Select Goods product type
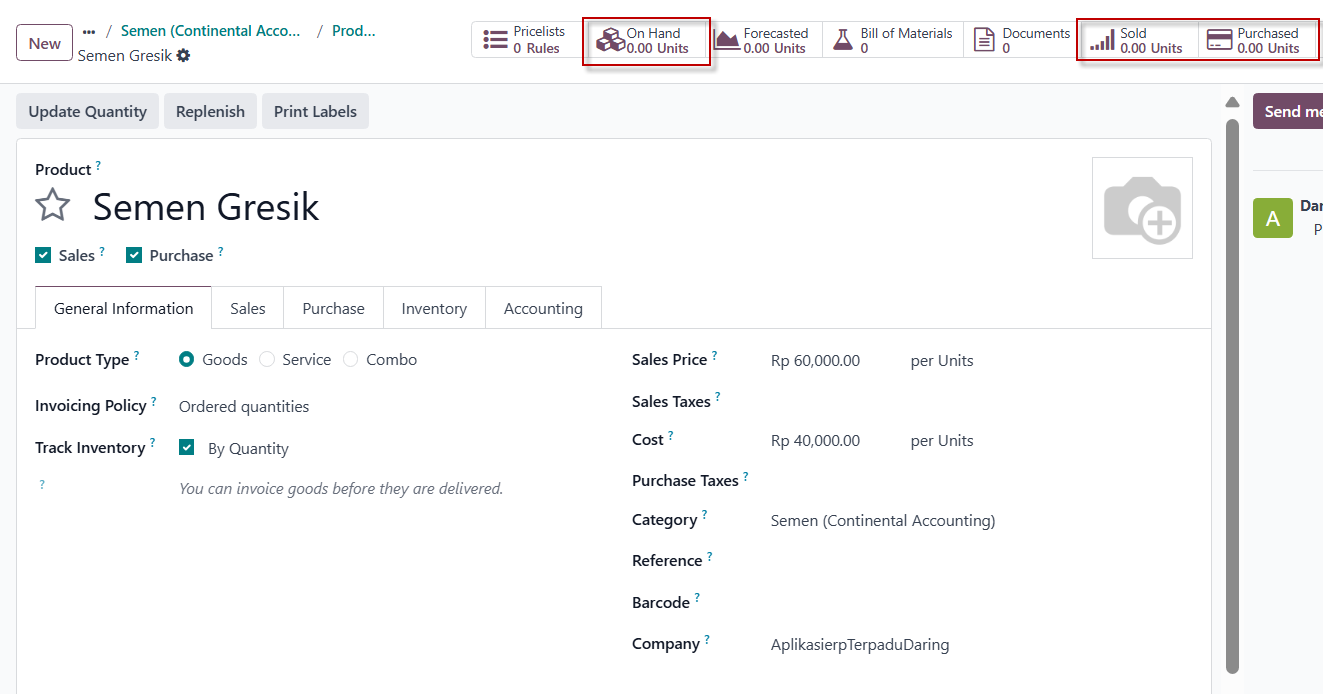Viewport: 1323px width, 694px height. [x=186, y=359]
